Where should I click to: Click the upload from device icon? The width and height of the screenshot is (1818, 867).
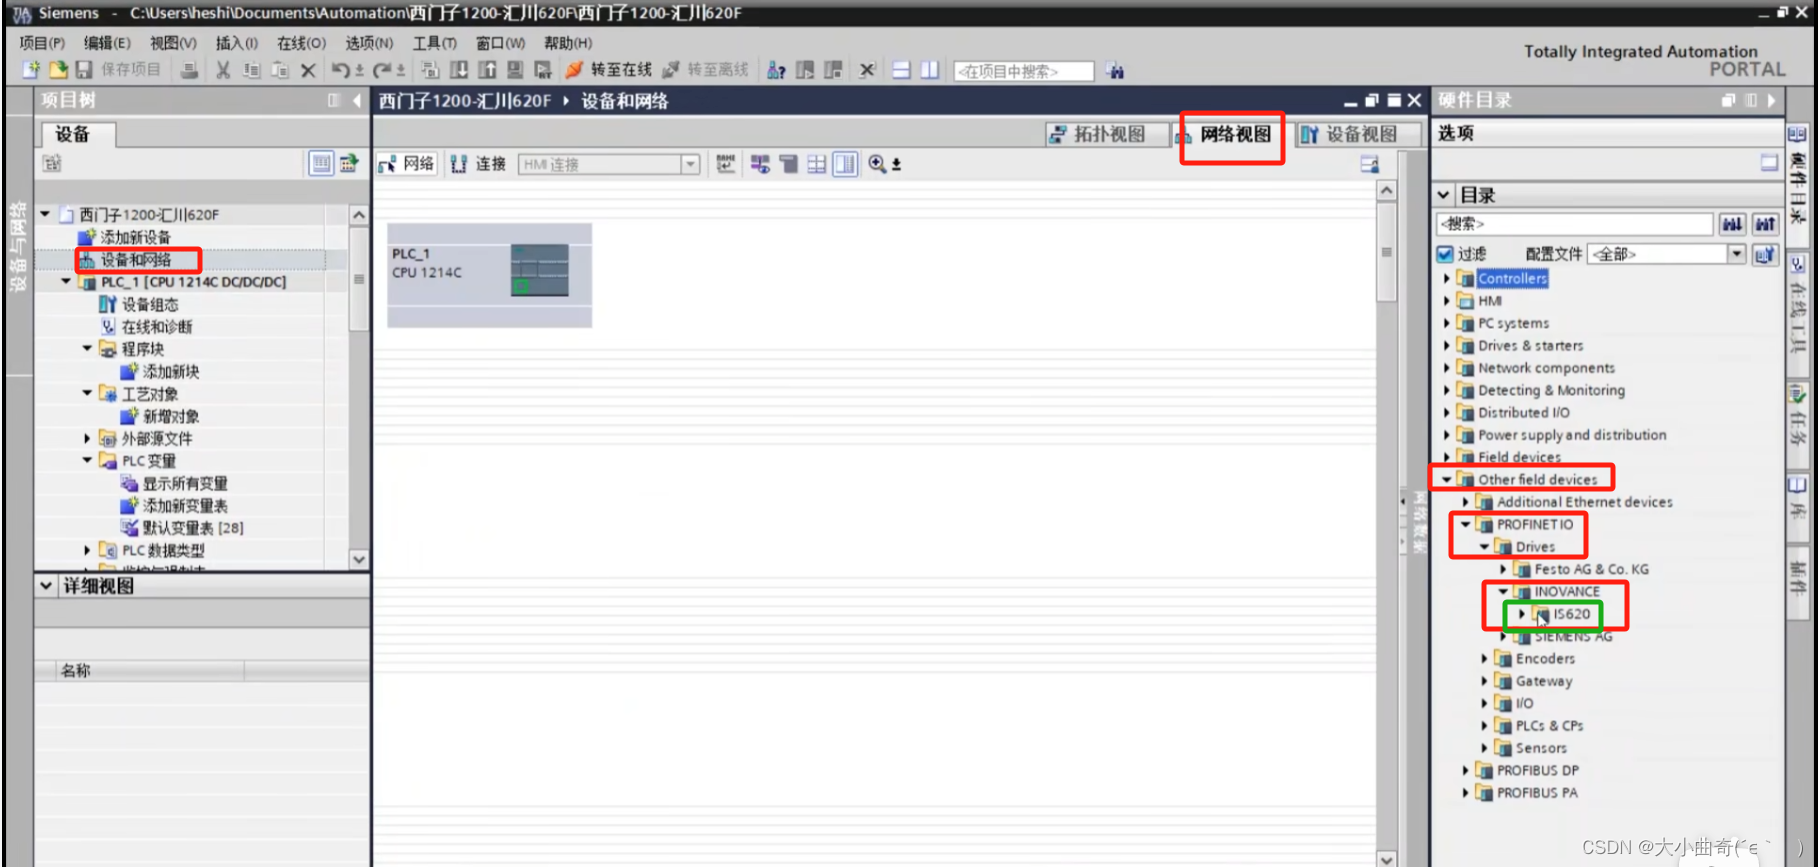pos(487,69)
